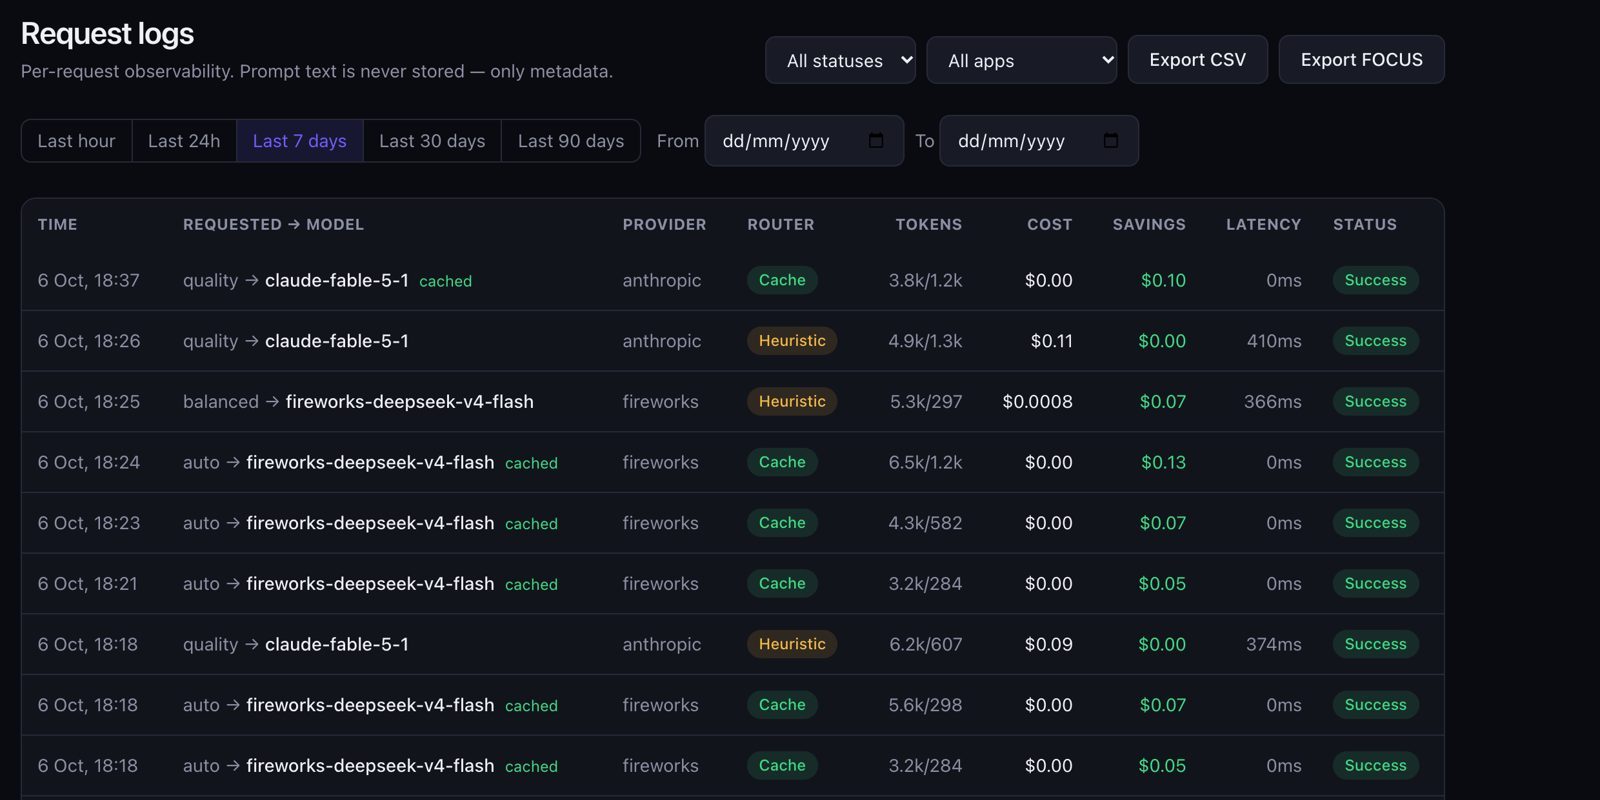Select the Last 7 days range tab

click(x=300, y=141)
